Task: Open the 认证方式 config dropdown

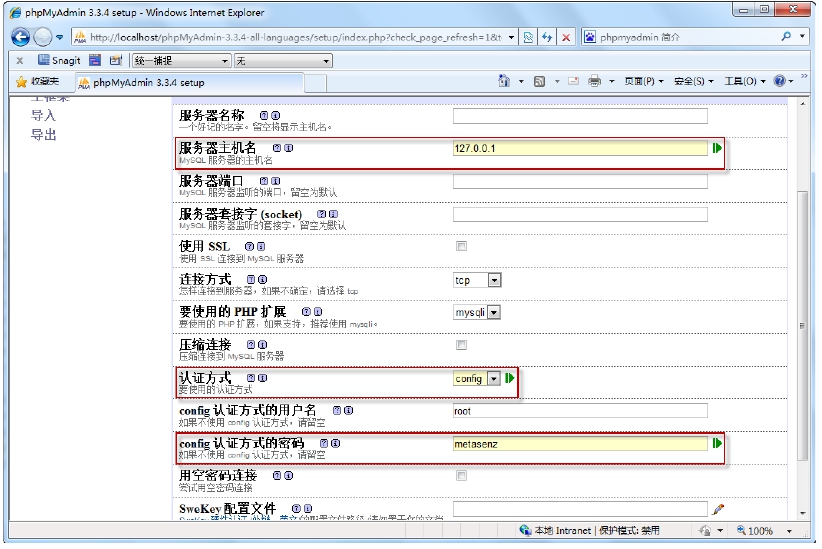Action: 477,378
